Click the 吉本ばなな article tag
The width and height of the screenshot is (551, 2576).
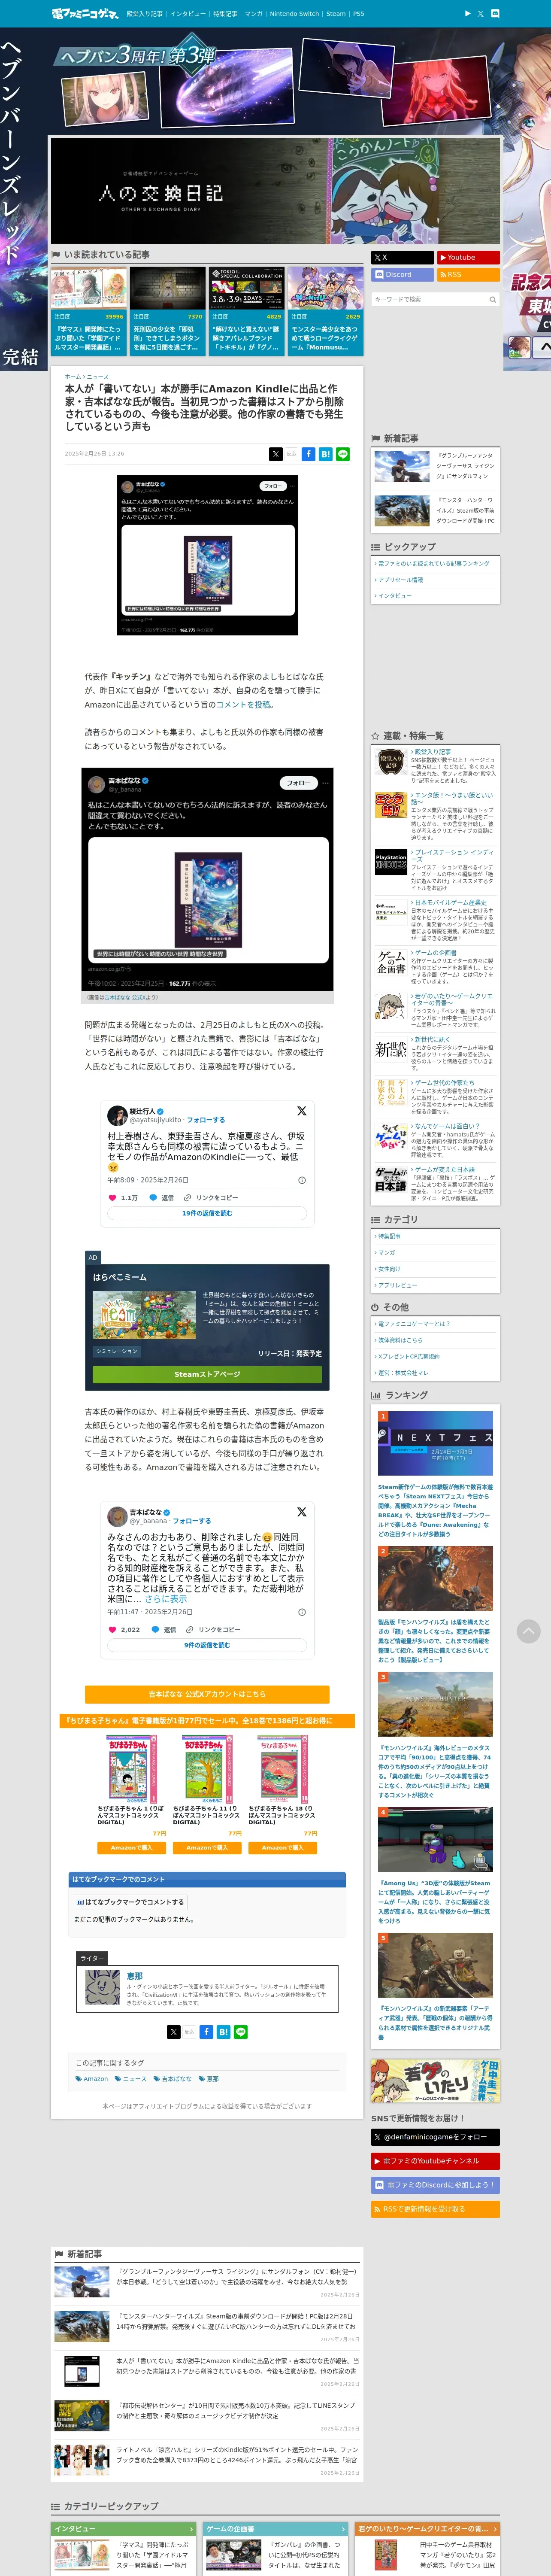173,2078
